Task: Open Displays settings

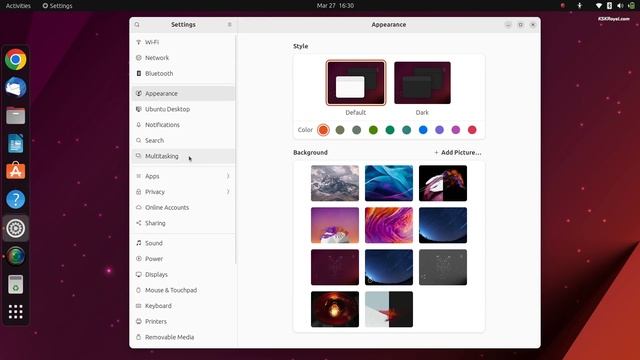Action: click(183, 274)
